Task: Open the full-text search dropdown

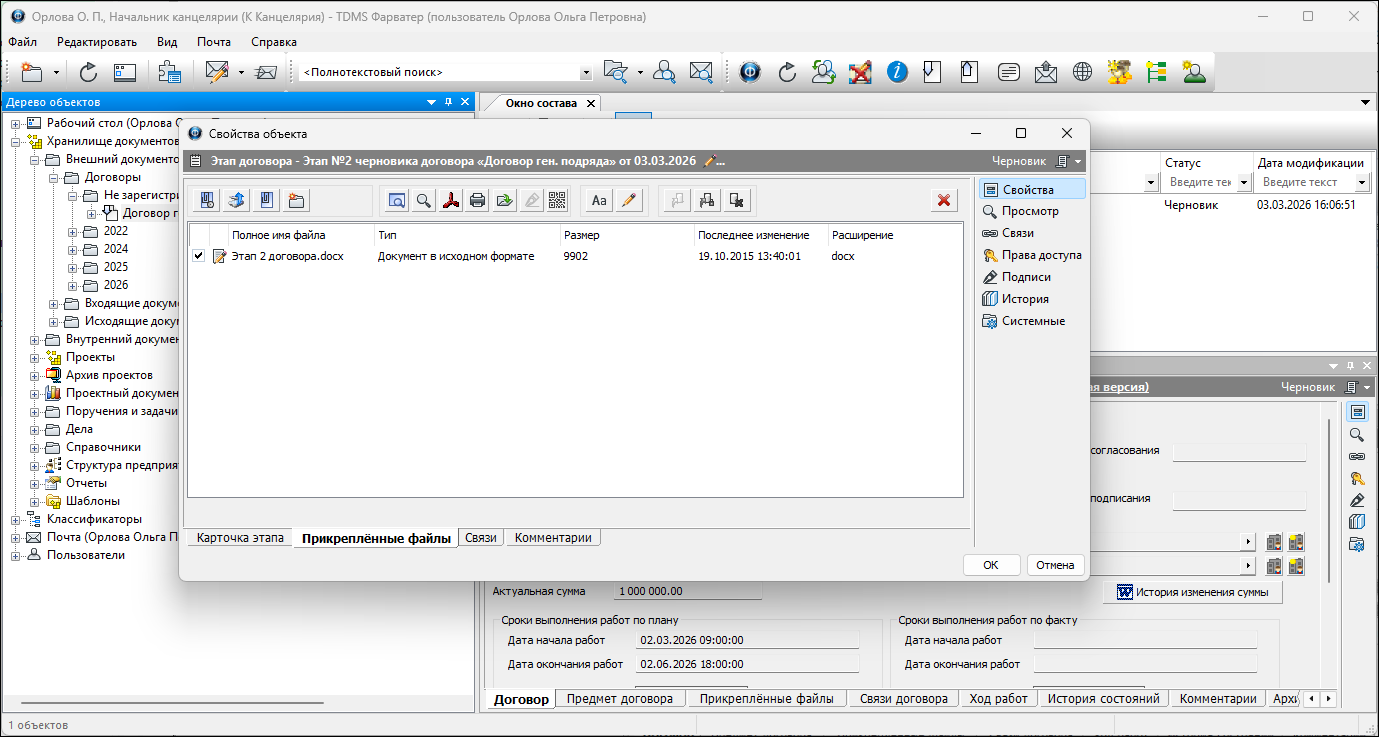Action: tap(586, 73)
